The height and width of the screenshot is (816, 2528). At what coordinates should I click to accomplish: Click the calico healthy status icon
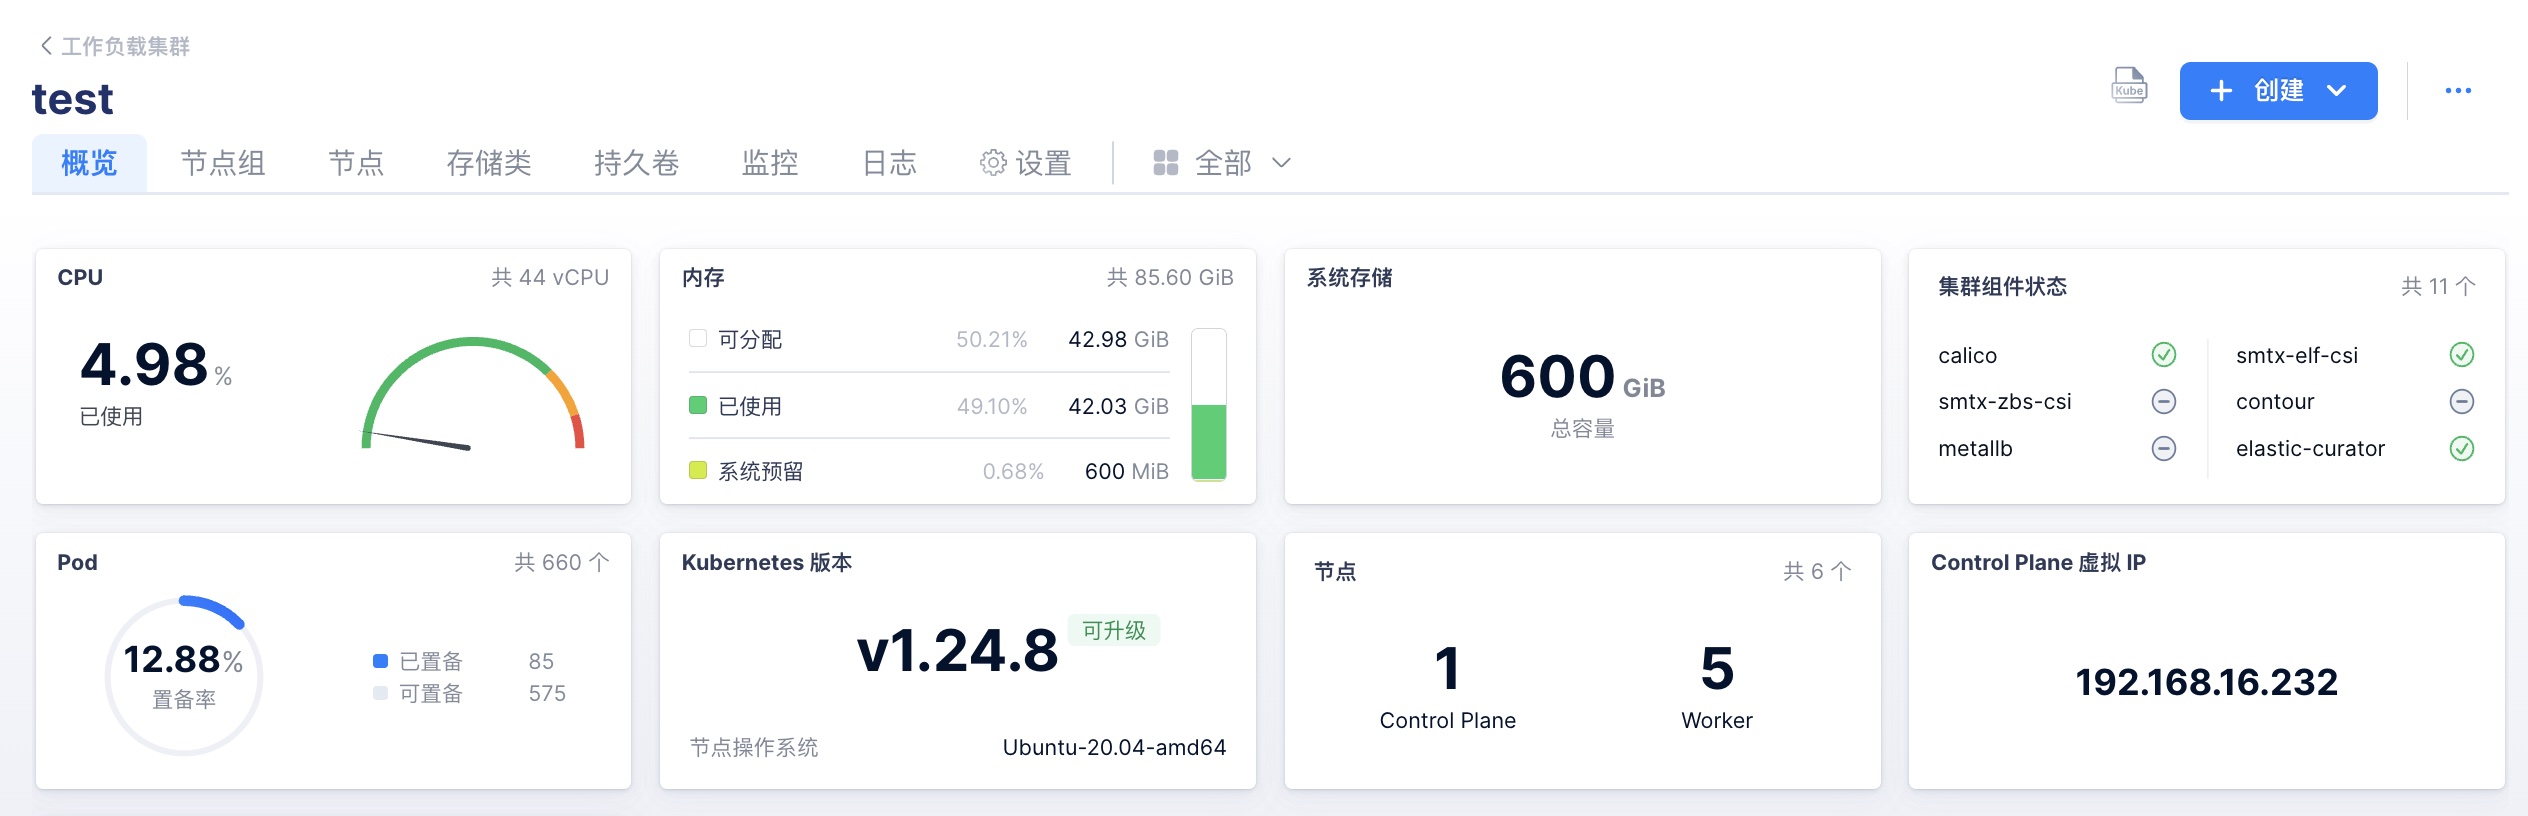2164,355
